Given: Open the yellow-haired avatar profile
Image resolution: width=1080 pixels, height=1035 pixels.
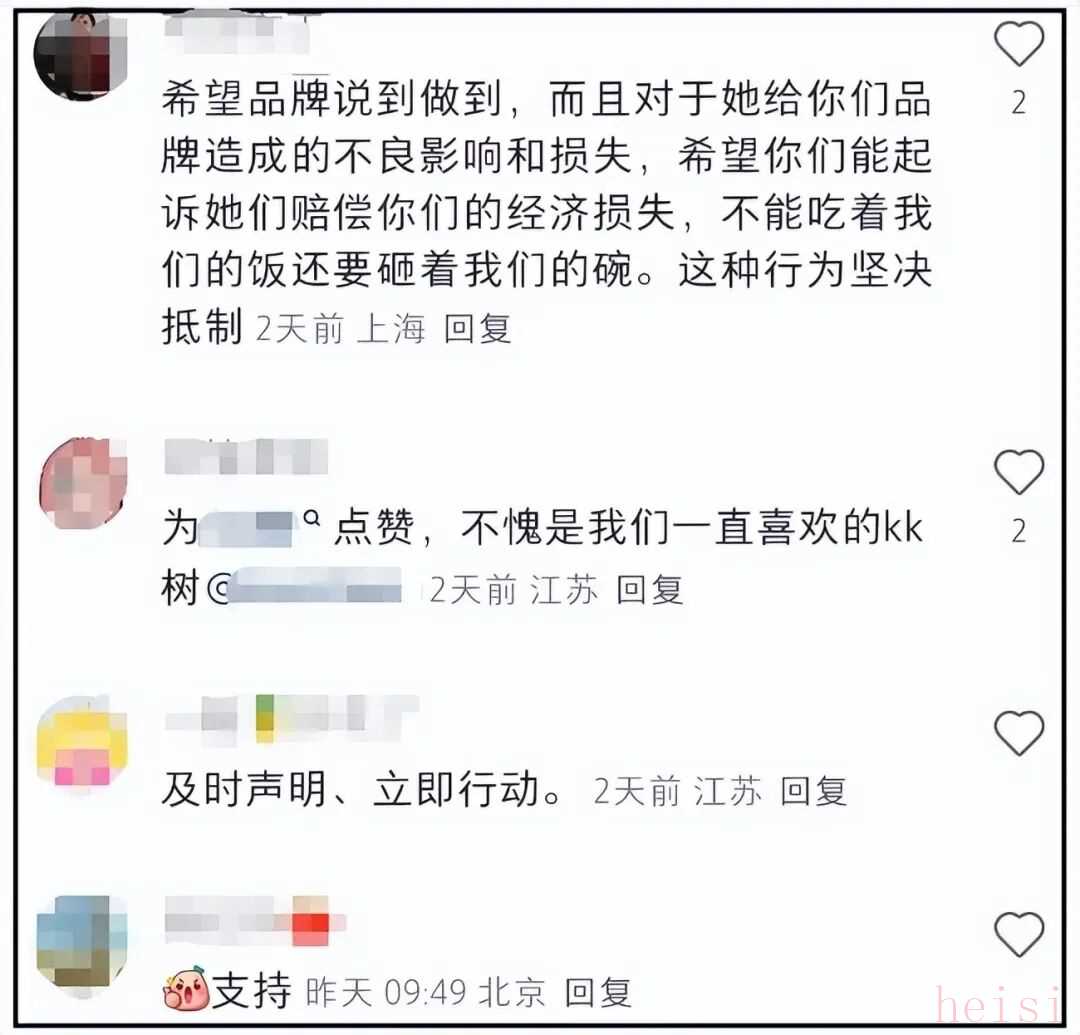Looking at the screenshot, I should pyautogui.click(x=83, y=742).
